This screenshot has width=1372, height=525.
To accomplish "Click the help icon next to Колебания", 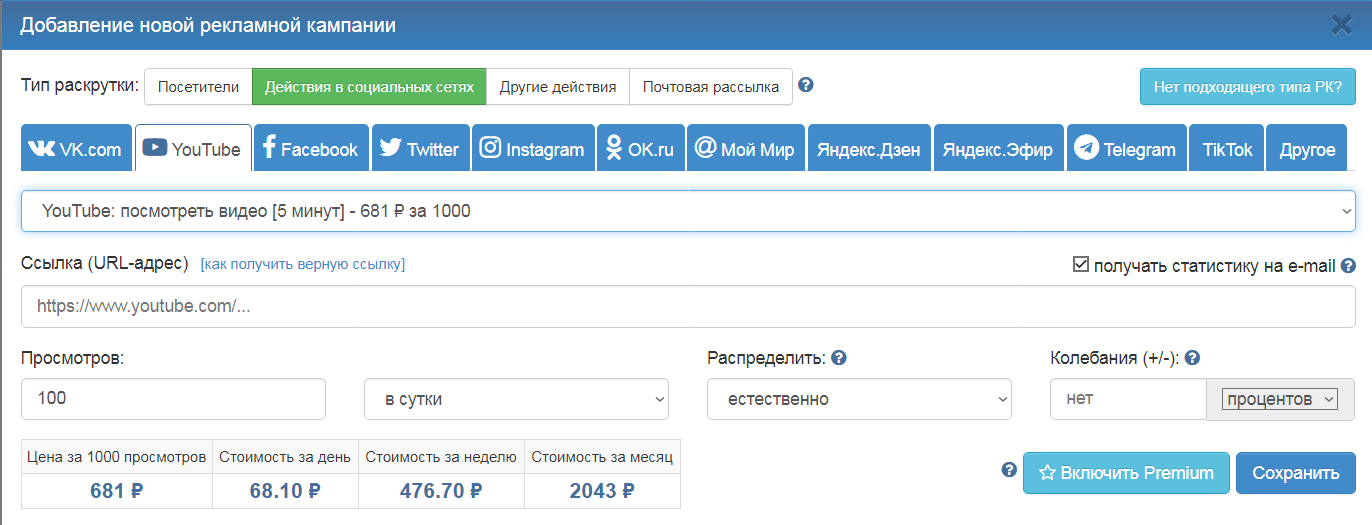I will pyautogui.click(x=1192, y=358).
